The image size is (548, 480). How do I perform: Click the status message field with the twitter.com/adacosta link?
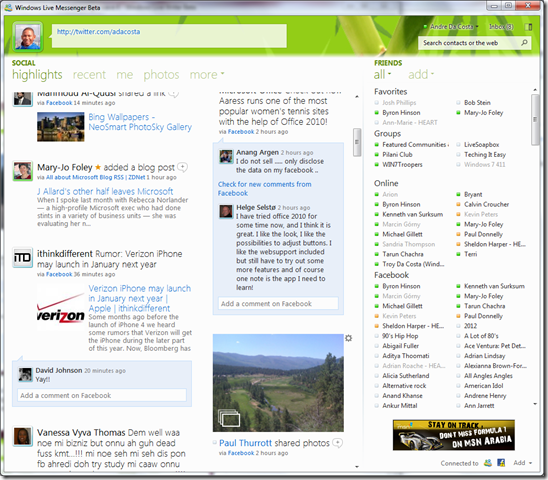coord(170,36)
